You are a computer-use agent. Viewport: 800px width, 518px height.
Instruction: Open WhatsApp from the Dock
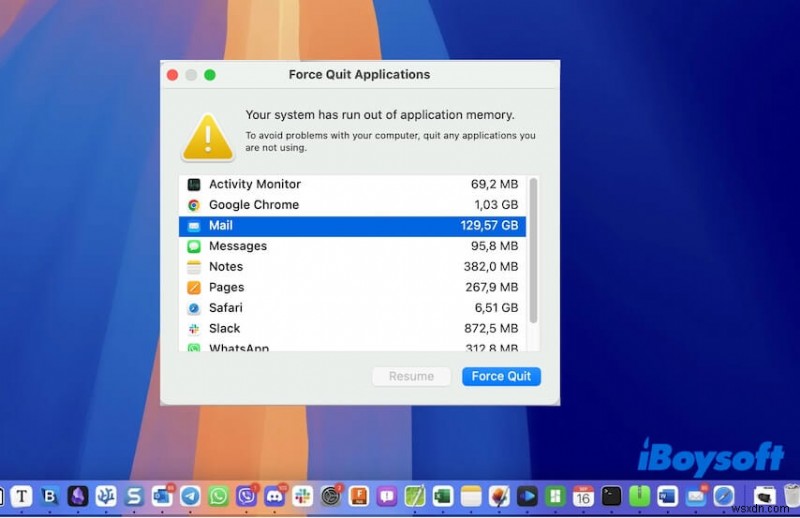(218, 496)
